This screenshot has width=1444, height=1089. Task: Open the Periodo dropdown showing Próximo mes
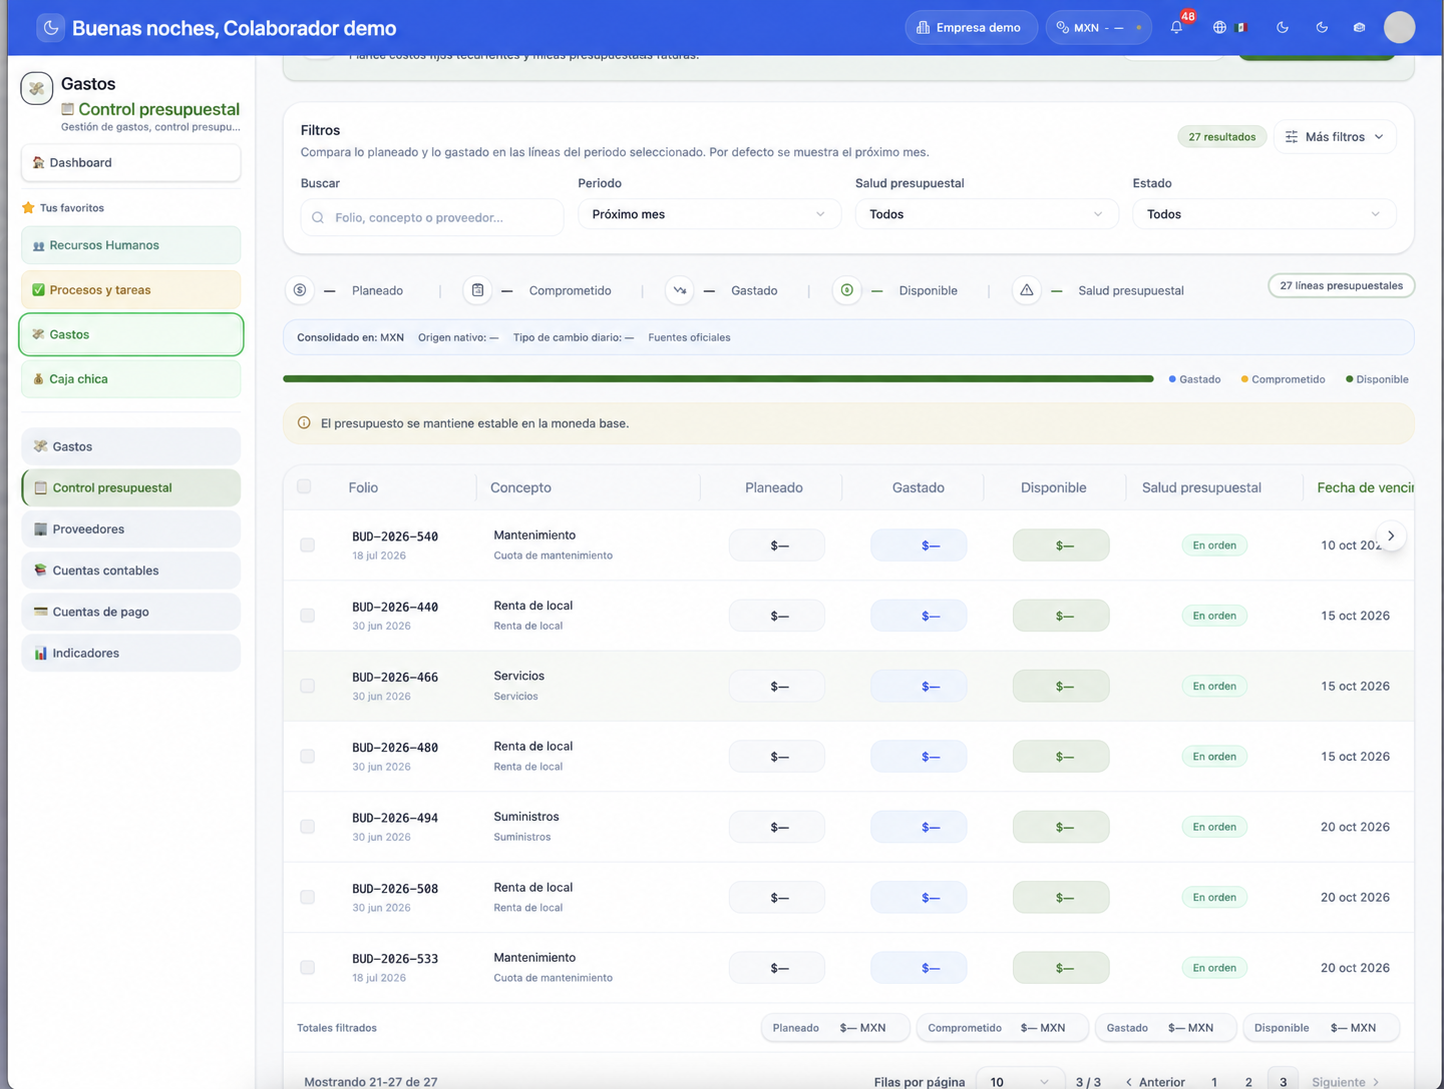(709, 214)
